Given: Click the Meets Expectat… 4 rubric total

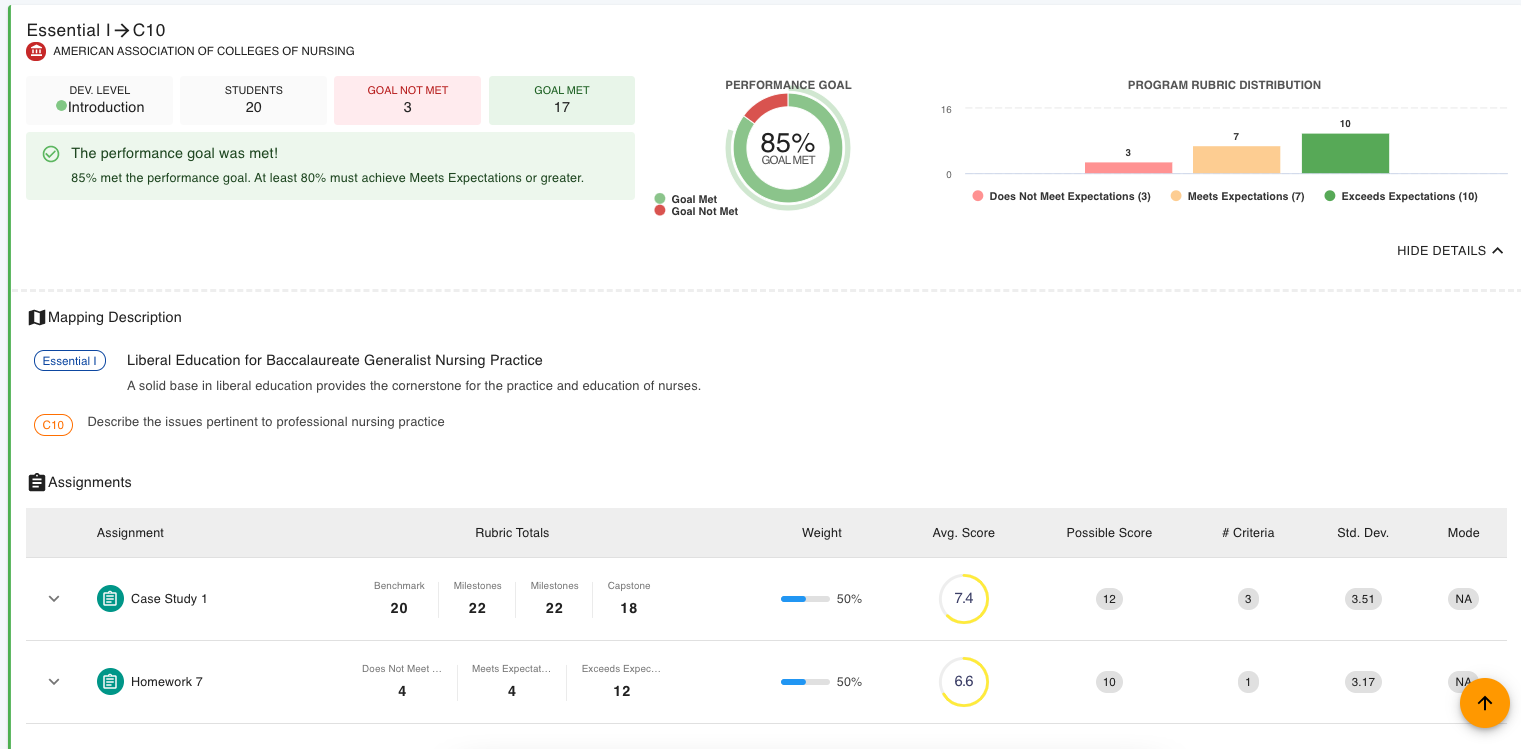Looking at the screenshot, I should point(511,681).
